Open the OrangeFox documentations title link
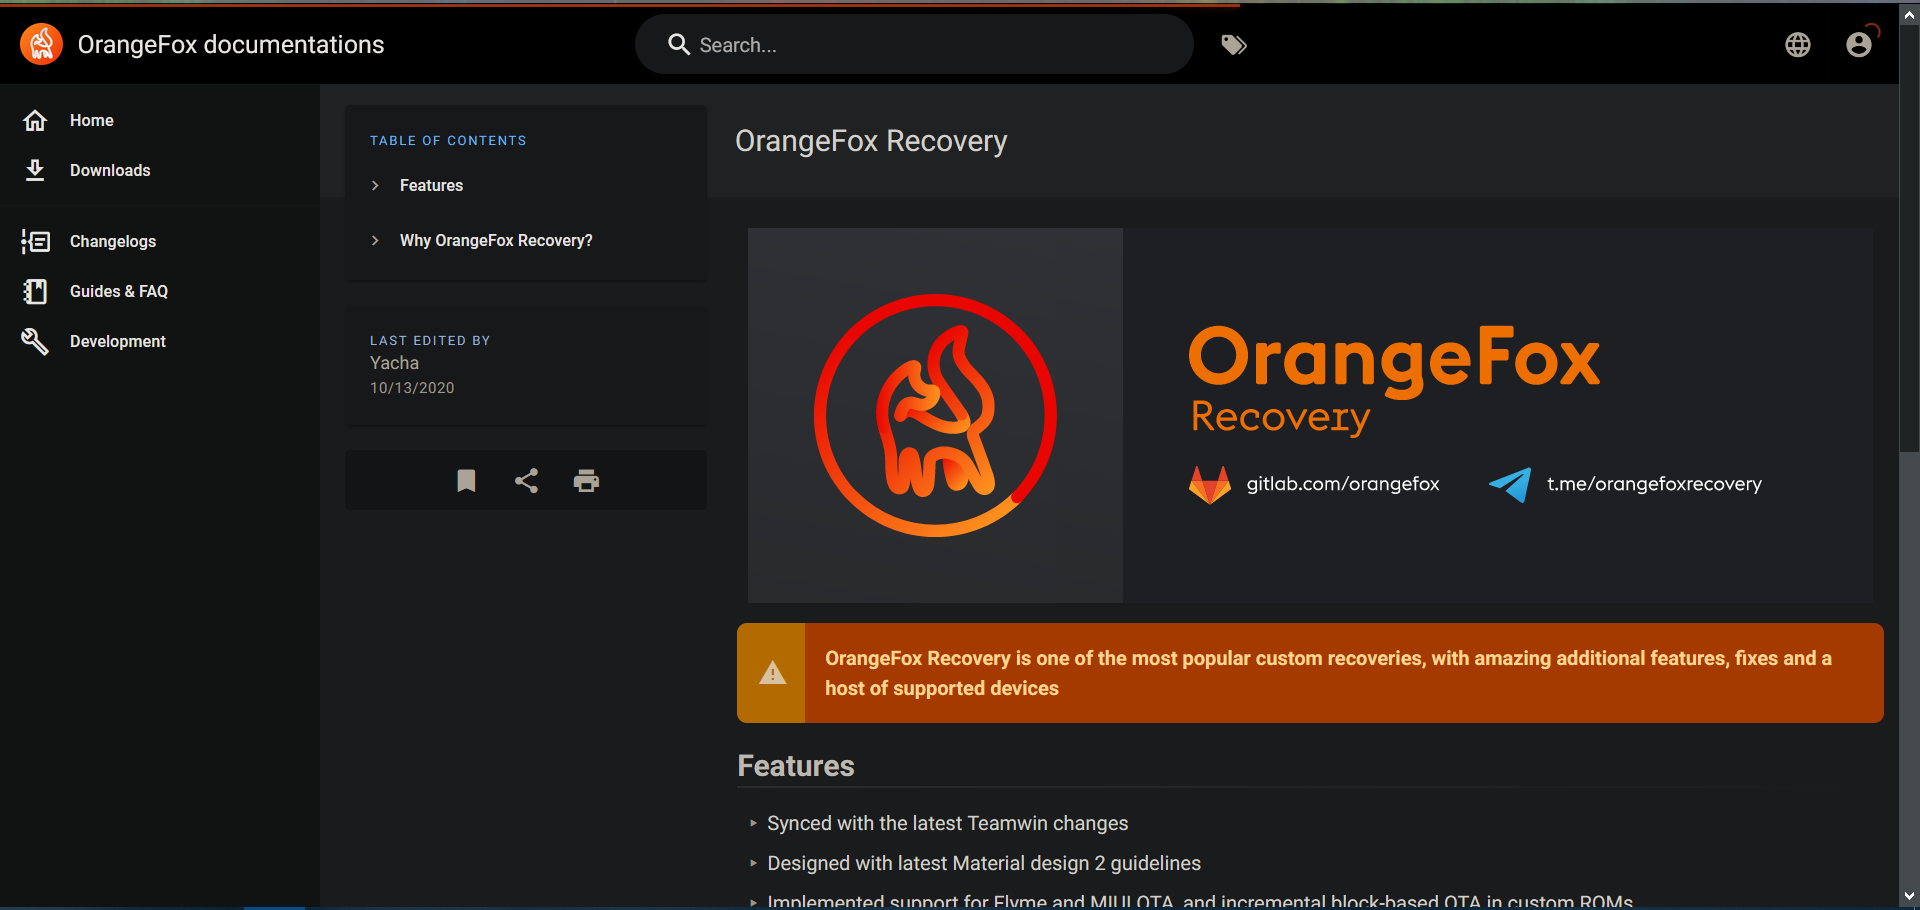This screenshot has height=910, width=1920. tap(231, 45)
